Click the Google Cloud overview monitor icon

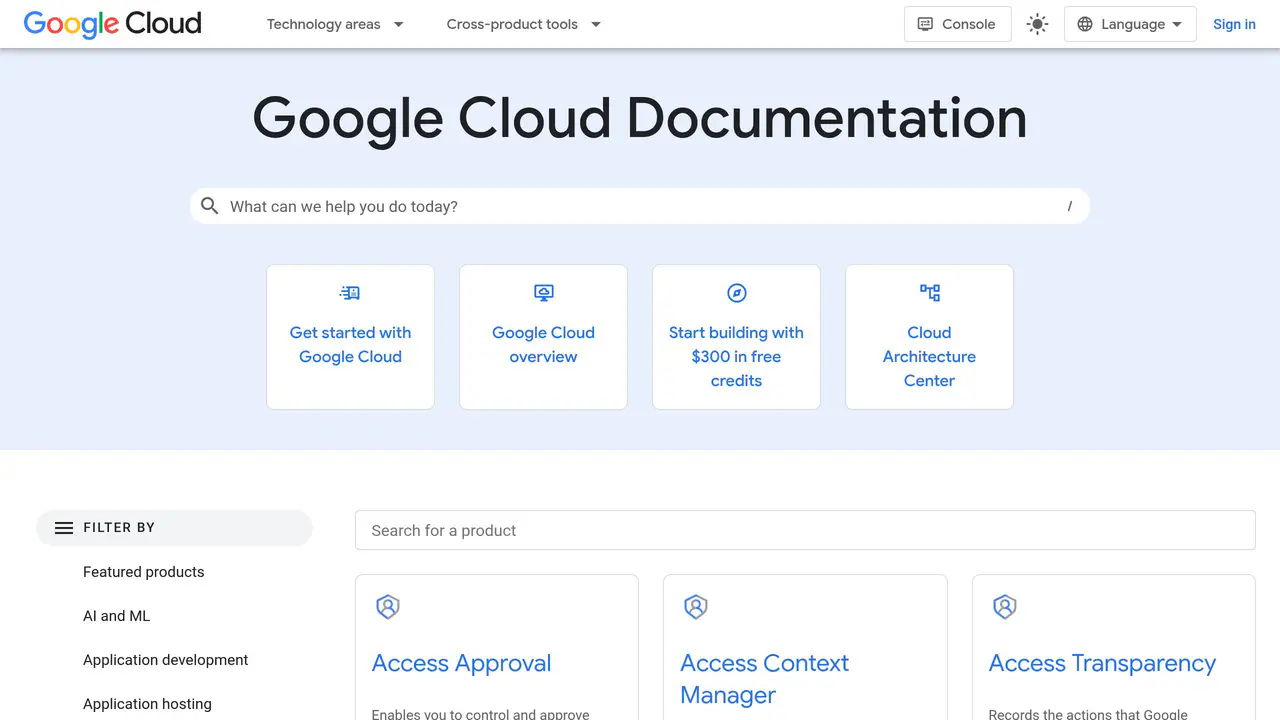[543, 293]
